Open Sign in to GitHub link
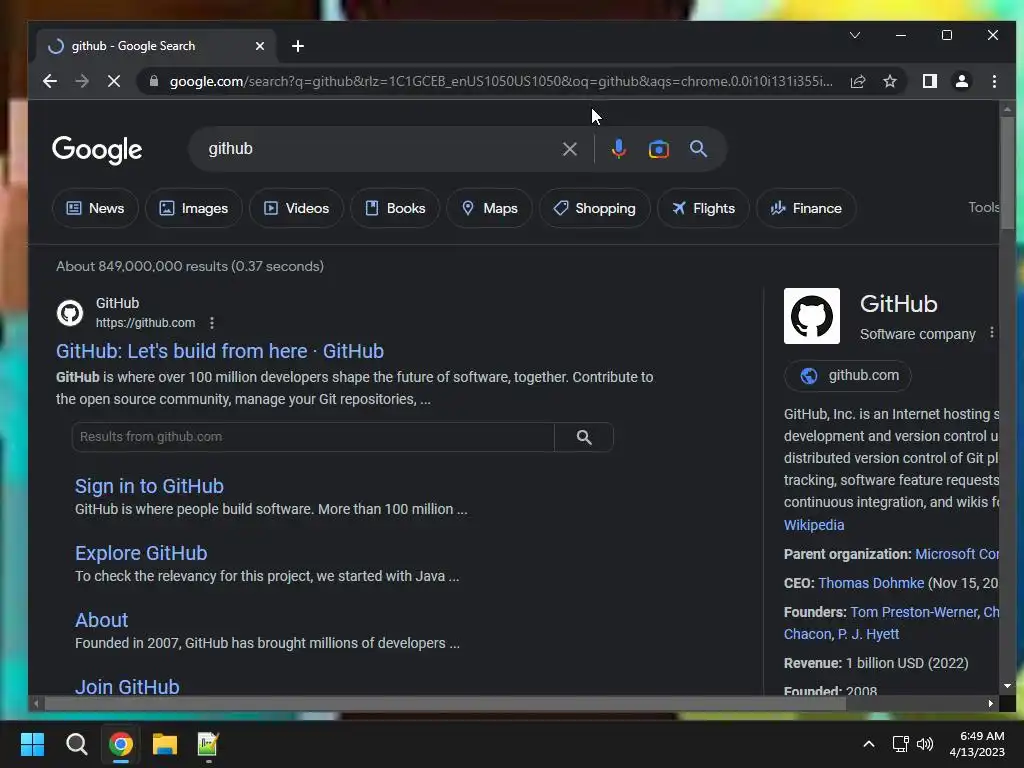This screenshot has height=768, width=1024. (x=149, y=487)
